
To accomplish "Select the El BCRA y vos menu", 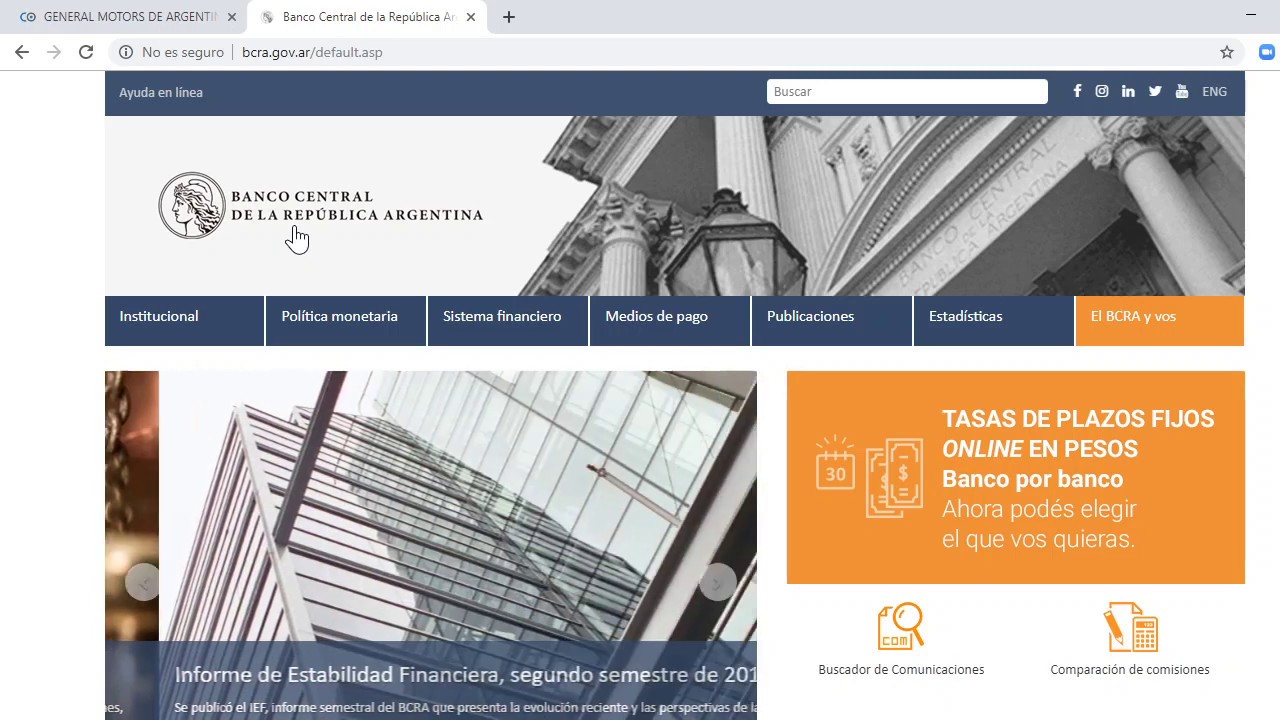I will [x=1133, y=316].
